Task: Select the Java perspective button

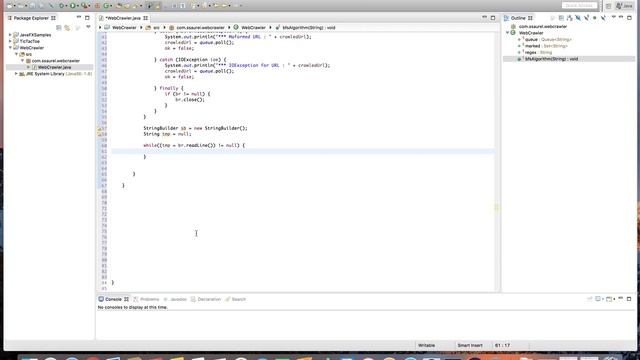Action: point(624,6)
